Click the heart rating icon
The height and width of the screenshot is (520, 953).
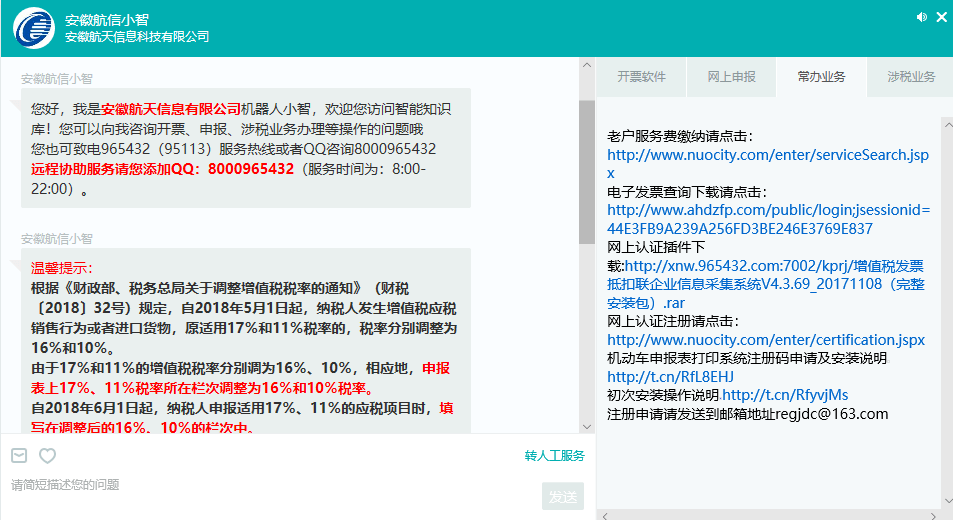click(x=47, y=455)
